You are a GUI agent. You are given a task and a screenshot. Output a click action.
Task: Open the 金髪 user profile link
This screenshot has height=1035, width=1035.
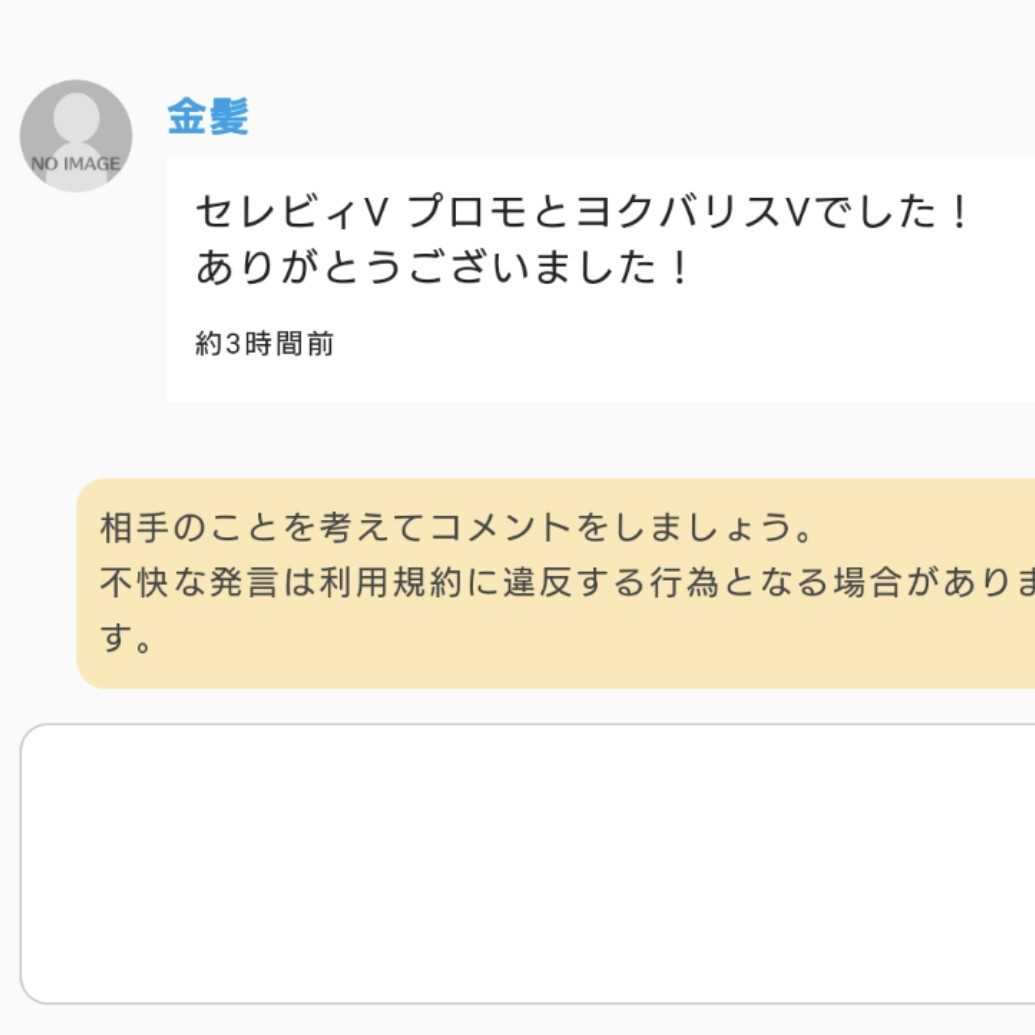tap(207, 117)
